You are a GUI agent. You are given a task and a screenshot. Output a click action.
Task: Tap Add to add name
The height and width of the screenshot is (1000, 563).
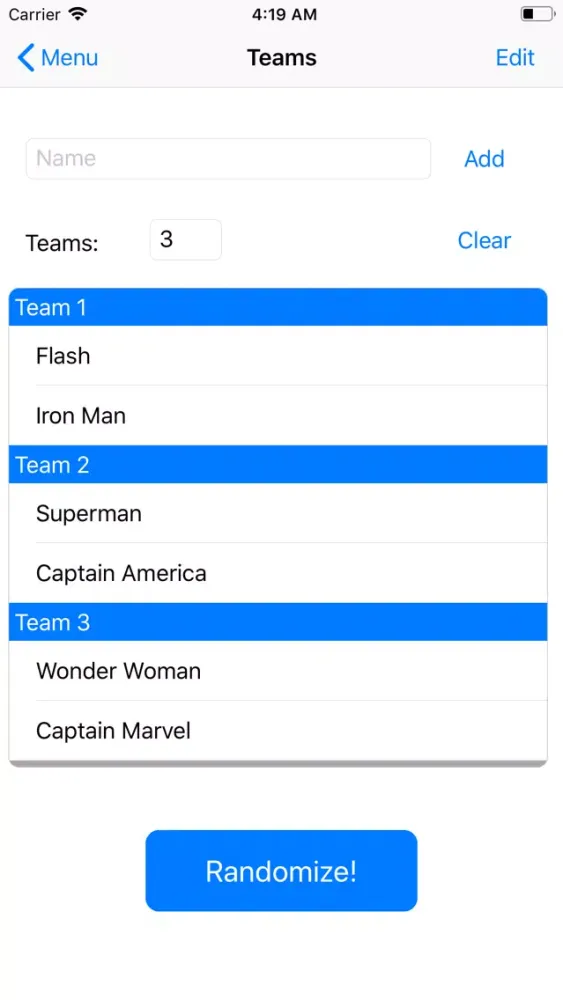(484, 159)
